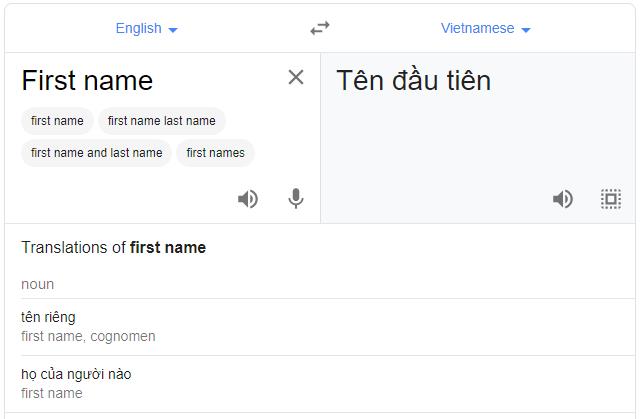
Task: Swap English and Vietnamese languages
Action: click(320, 28)
